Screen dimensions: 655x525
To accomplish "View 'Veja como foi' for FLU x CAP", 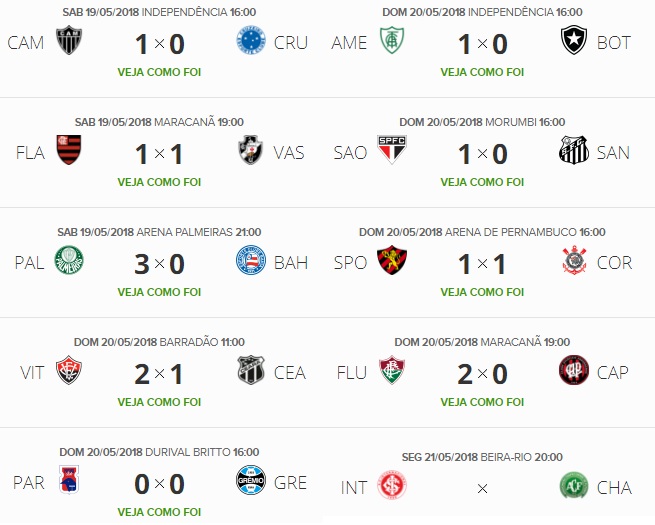I will (482, 402).
